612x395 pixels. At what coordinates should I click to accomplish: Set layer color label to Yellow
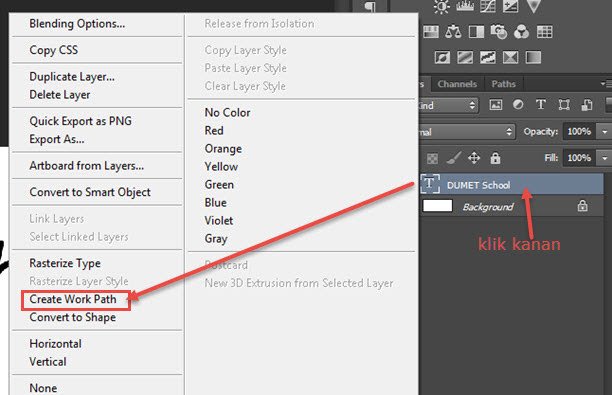pyautogui.click(x=221, y=167)
